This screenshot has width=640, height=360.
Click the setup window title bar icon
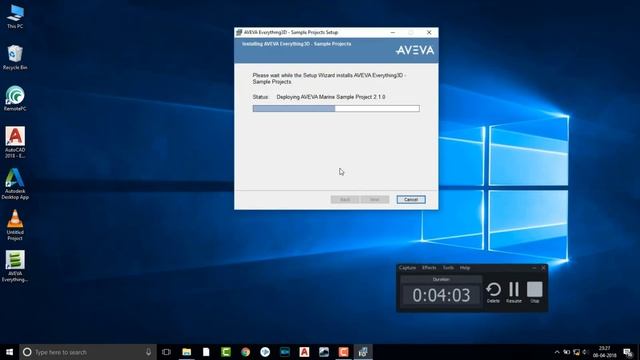239,32
